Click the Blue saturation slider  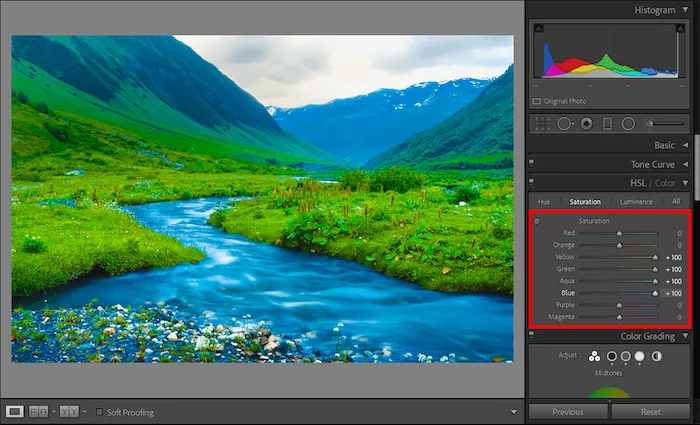[x=619, y=293]
